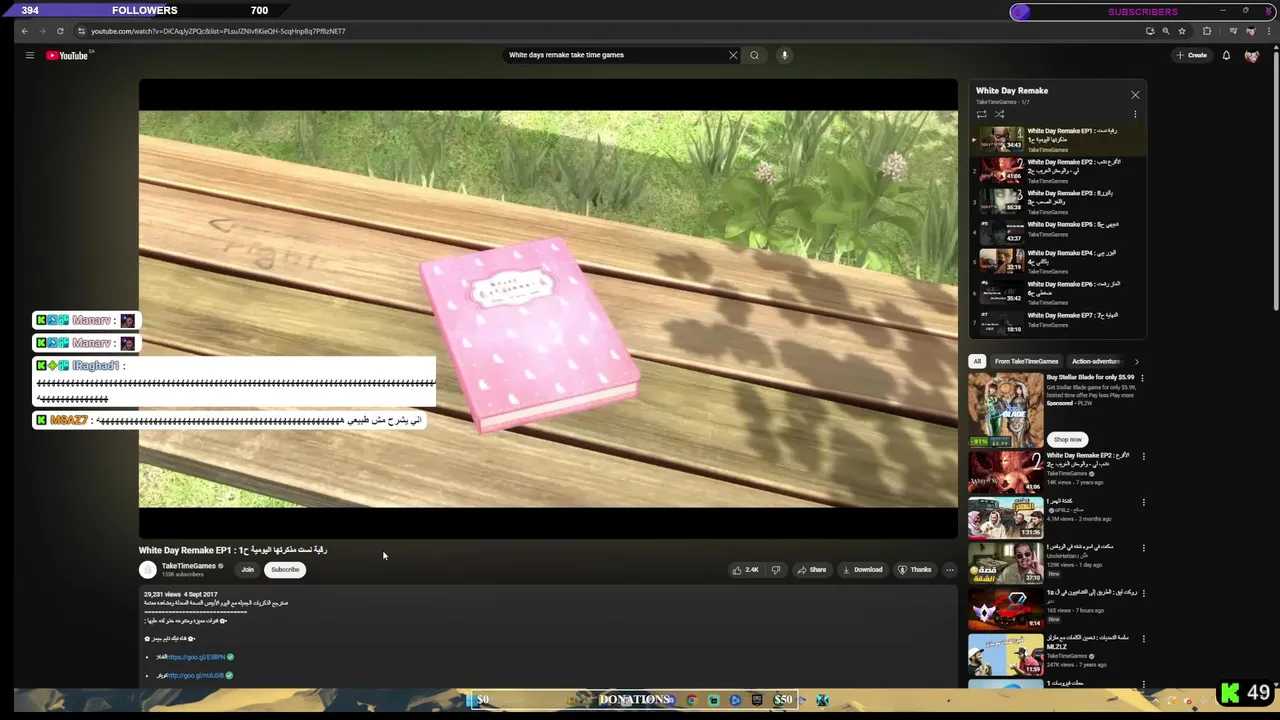1280x720 pixels.
Task: Open the second goo.gl description link
Action: (x=196, y=676)
